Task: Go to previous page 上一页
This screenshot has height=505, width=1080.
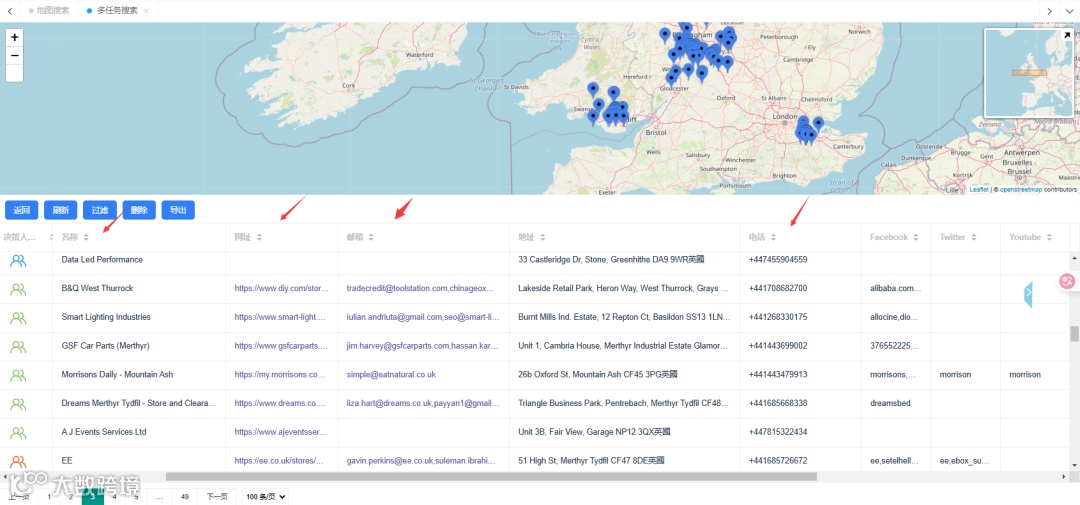Action: [x=19, y=497]
